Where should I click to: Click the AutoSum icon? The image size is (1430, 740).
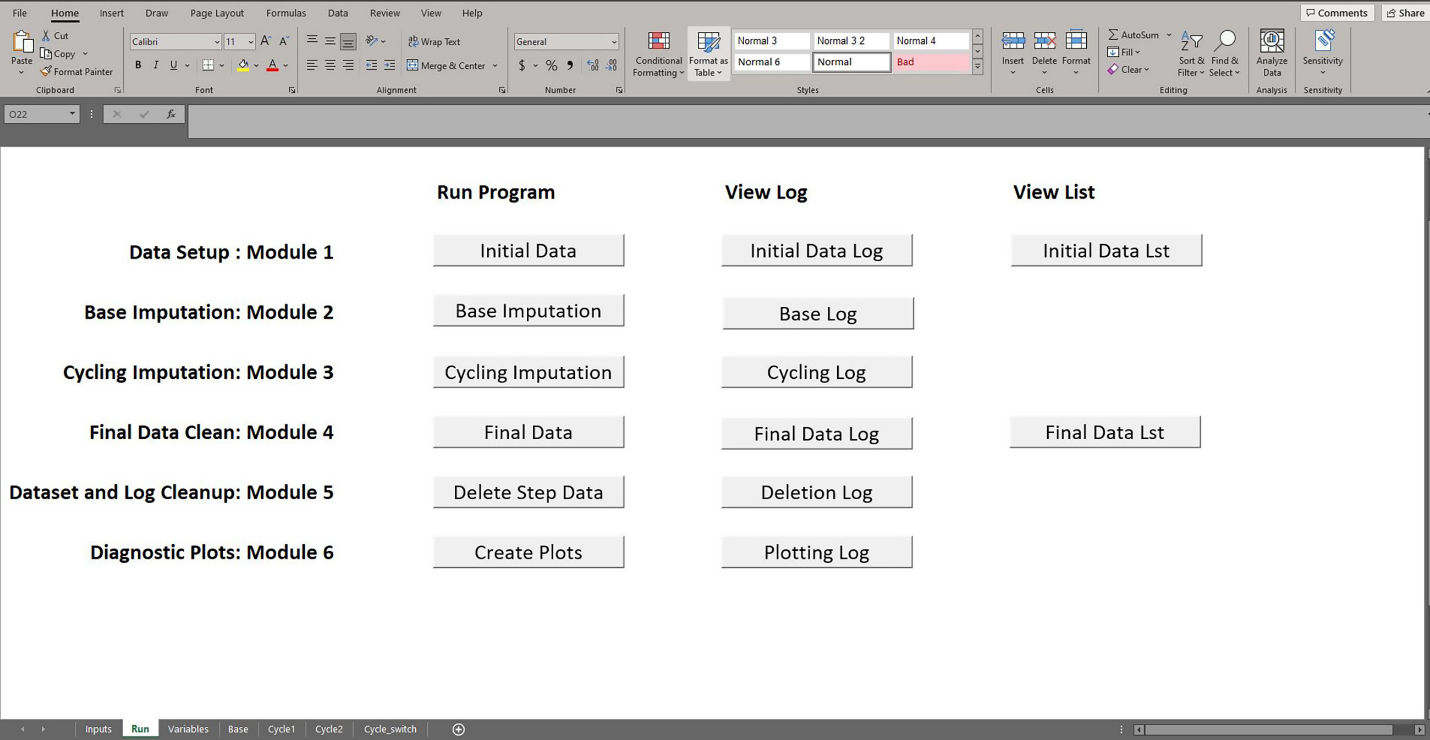click(1114, 35)
